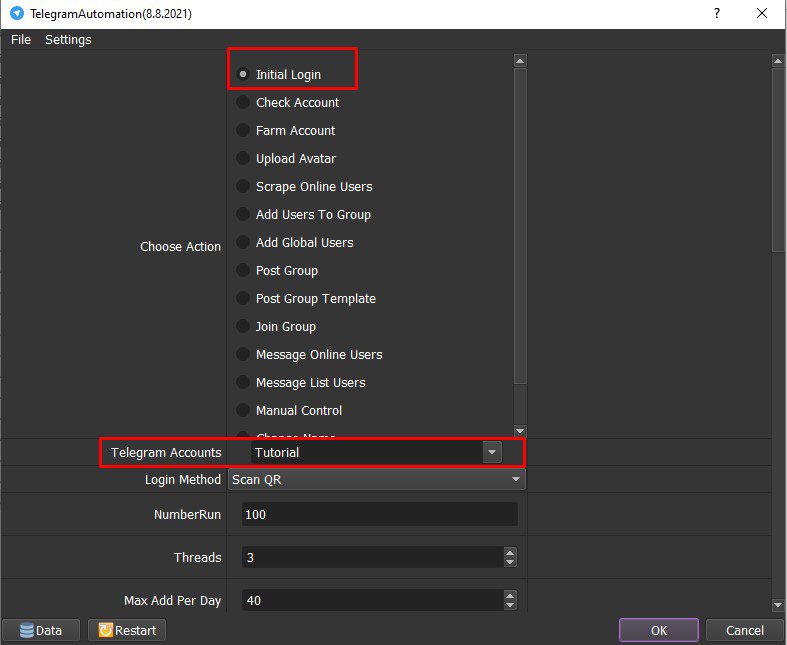Select Message List Users action
The width and height of the screenshot is (787, 645).
243,382
